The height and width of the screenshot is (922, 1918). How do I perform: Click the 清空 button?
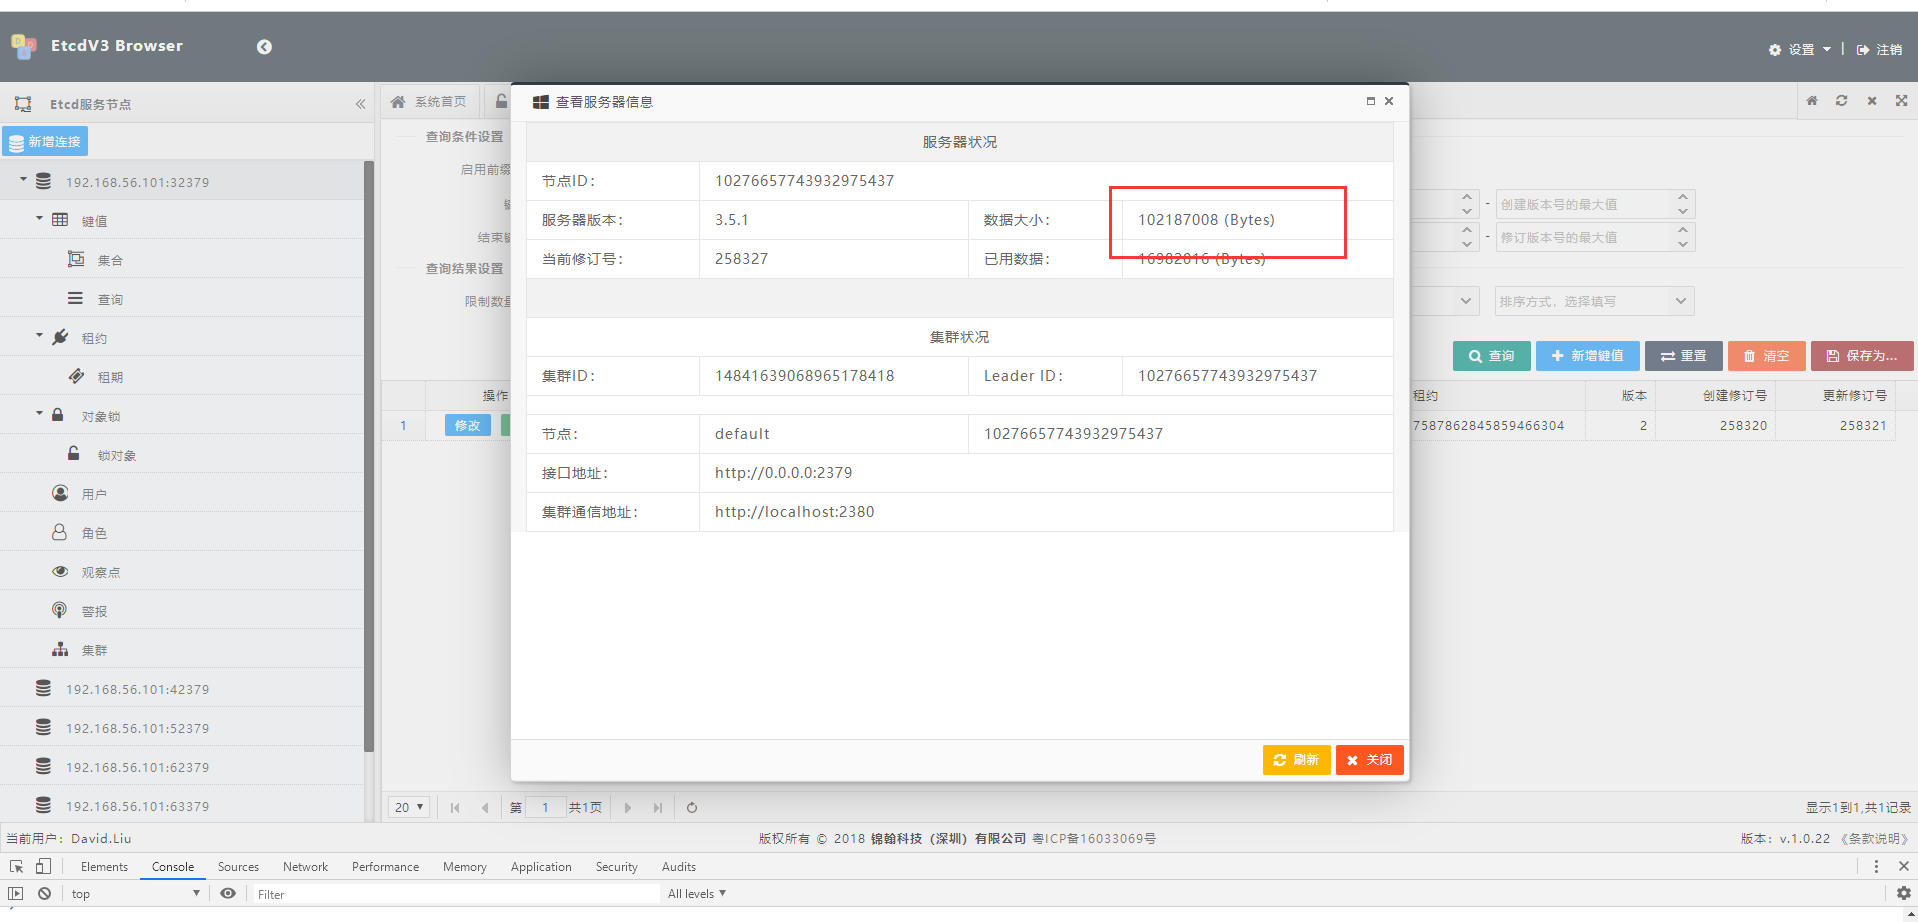[x=1766, y=356]
